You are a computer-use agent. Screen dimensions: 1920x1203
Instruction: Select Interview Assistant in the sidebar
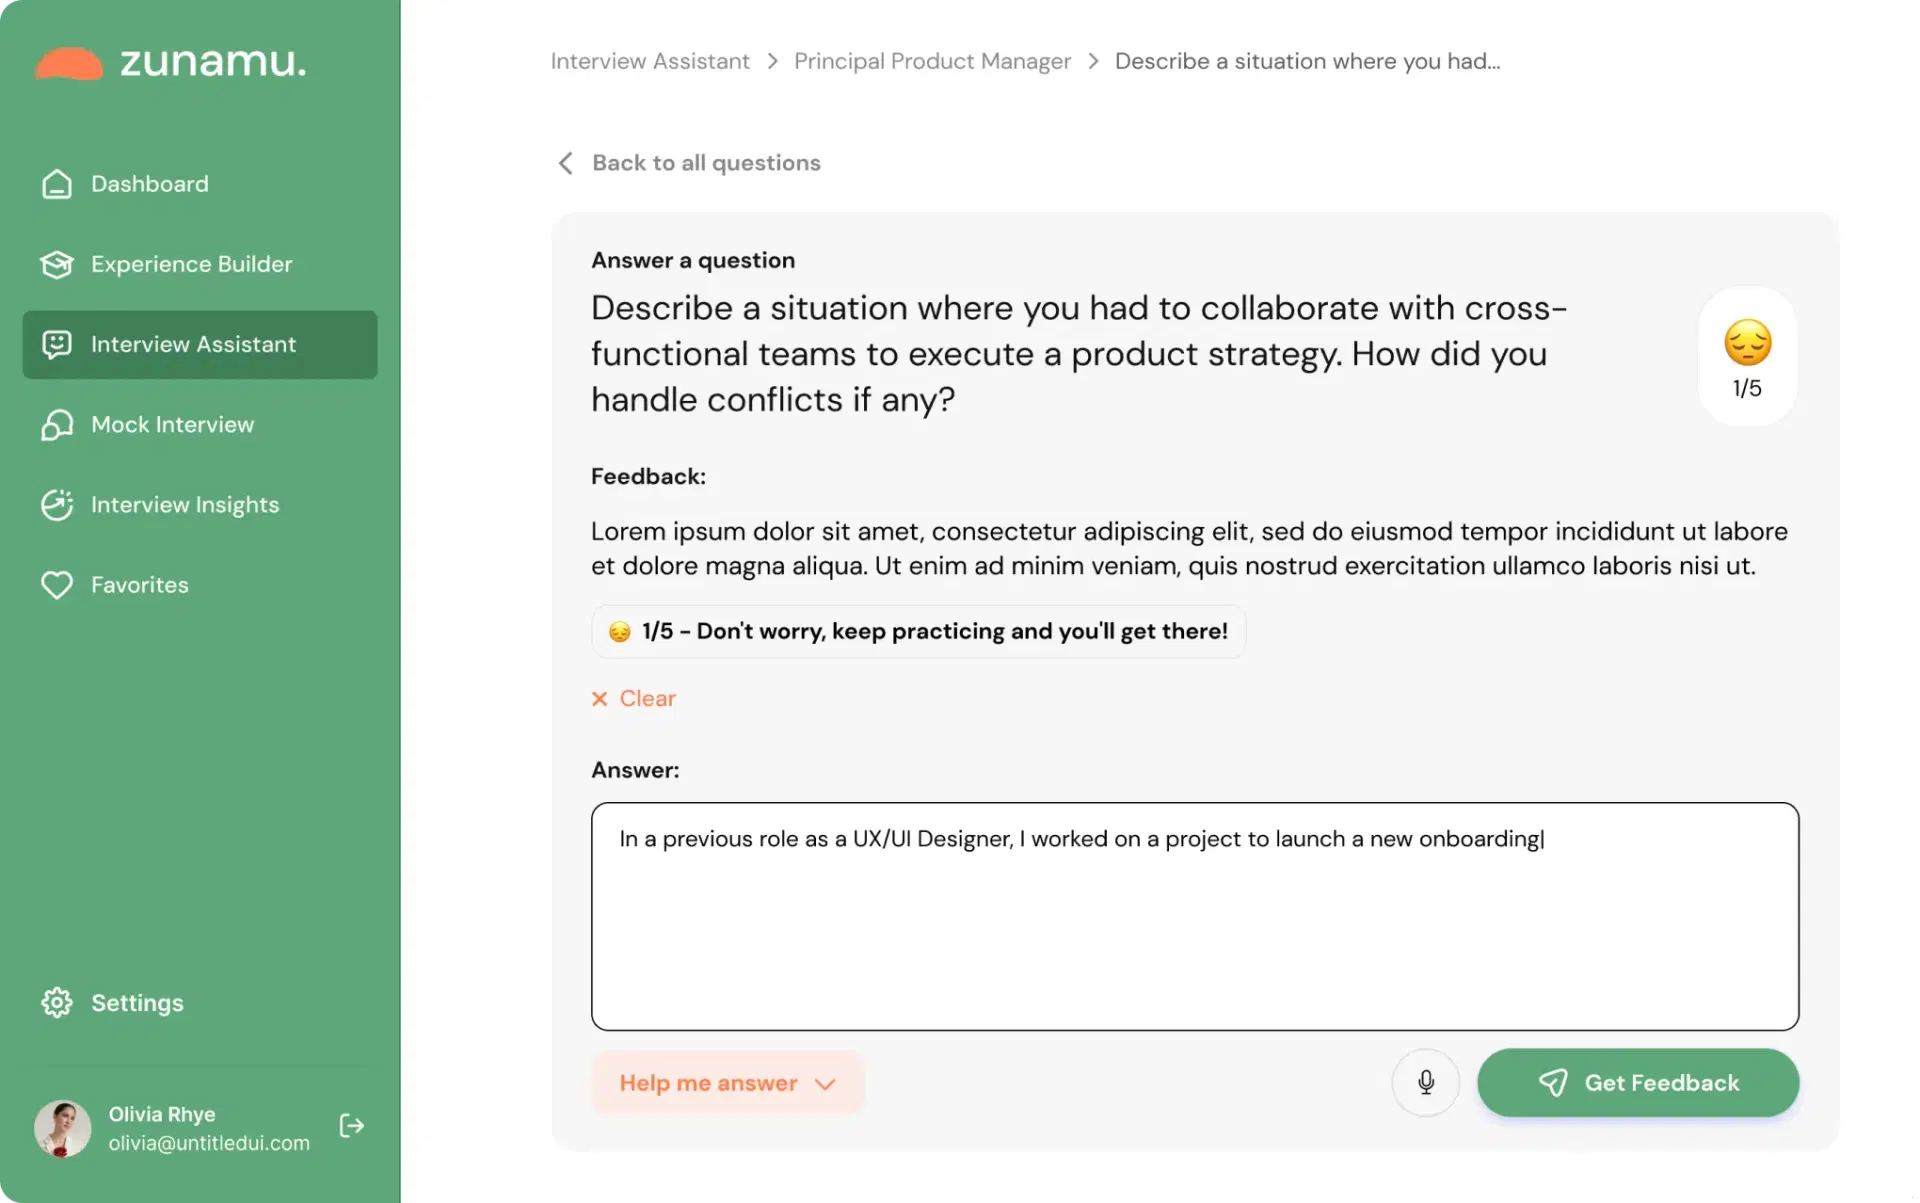point(200,344)
